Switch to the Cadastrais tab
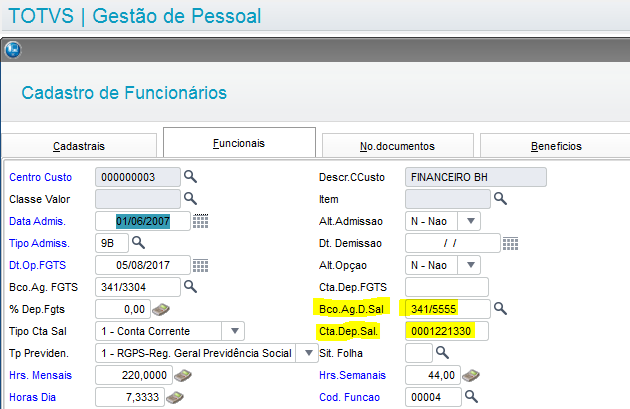Viewport: 630px width, 409px height. click(x=79, y=146)
